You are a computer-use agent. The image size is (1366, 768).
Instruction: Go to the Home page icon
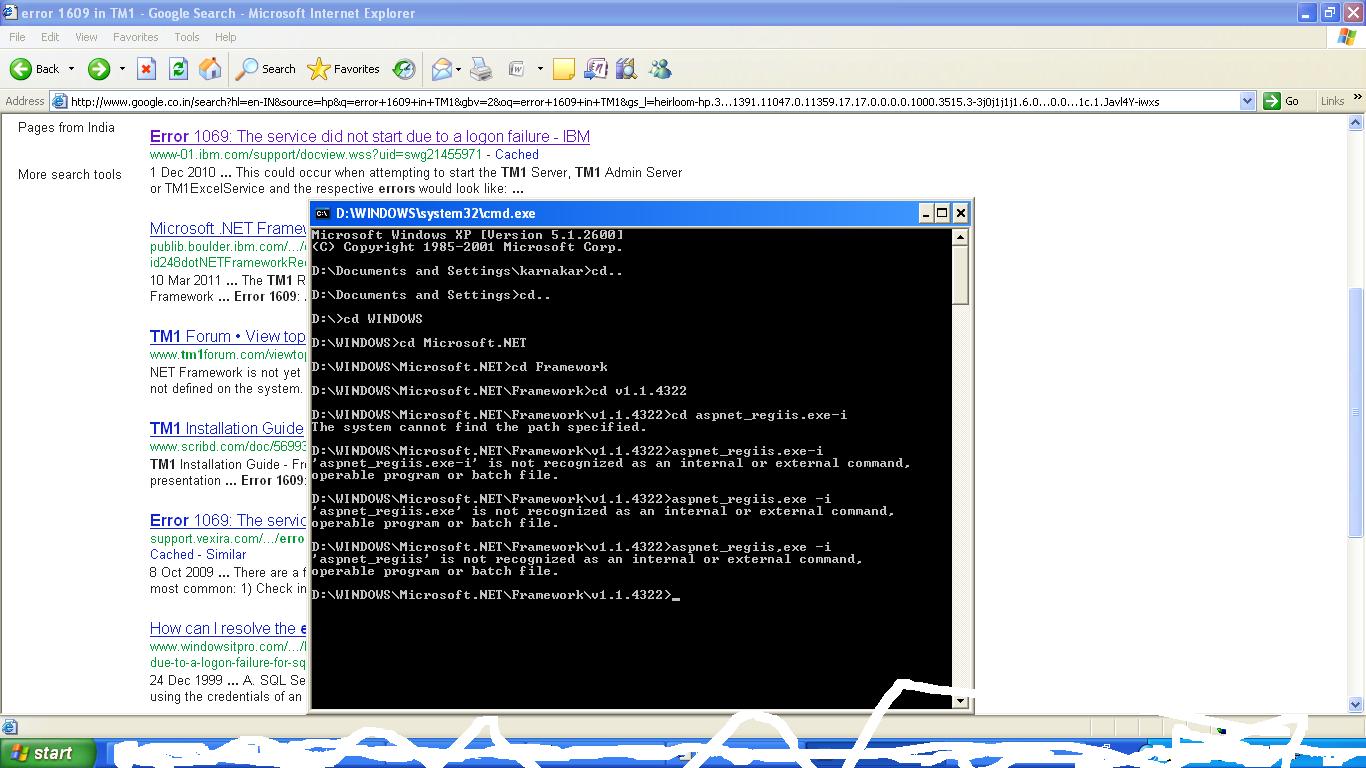210,69
